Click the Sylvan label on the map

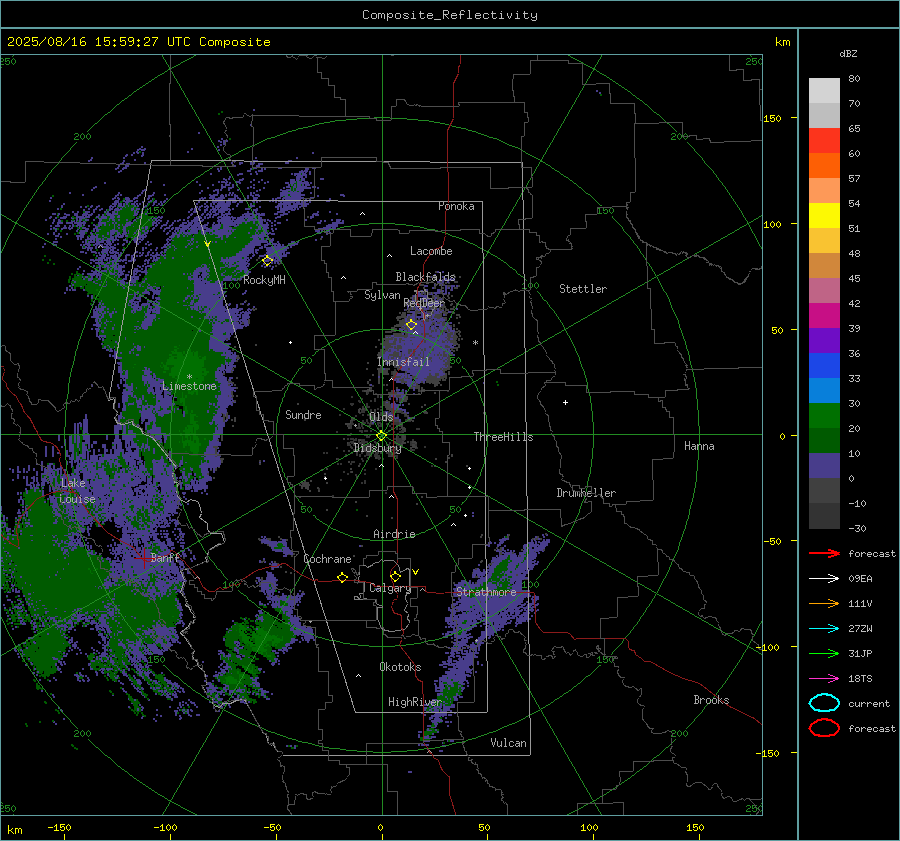(382, 295)
